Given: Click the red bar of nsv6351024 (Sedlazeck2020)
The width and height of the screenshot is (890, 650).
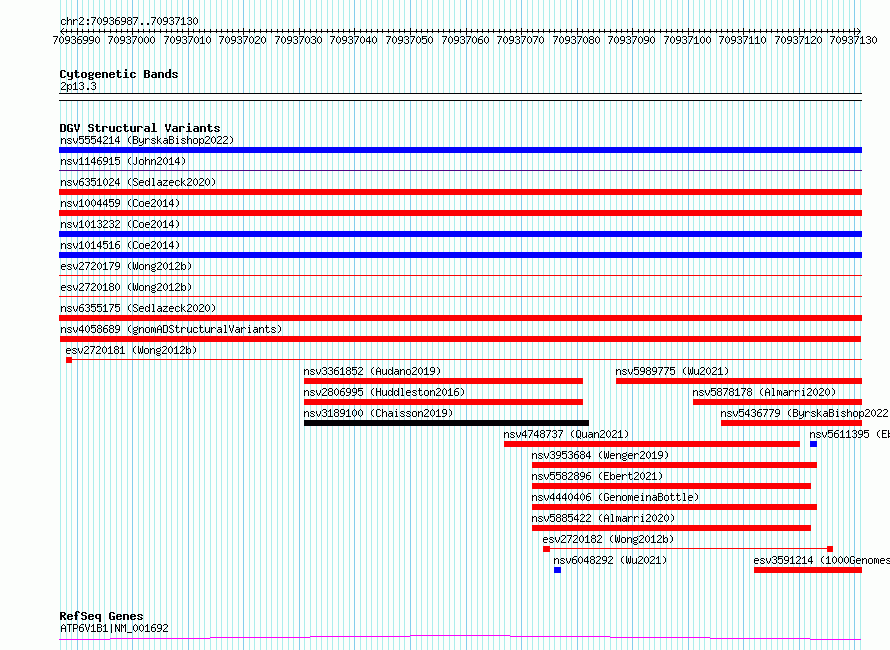Looking at the screenshot, I should [460, 192].
